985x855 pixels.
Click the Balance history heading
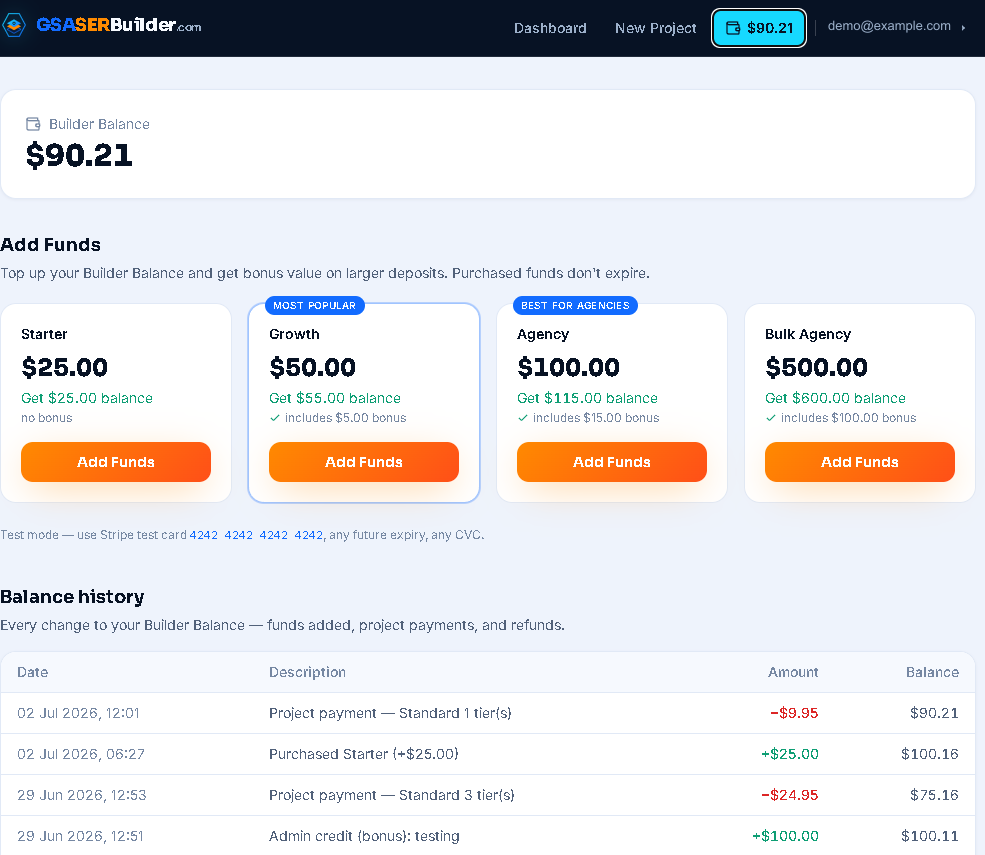tap(72, 596)
